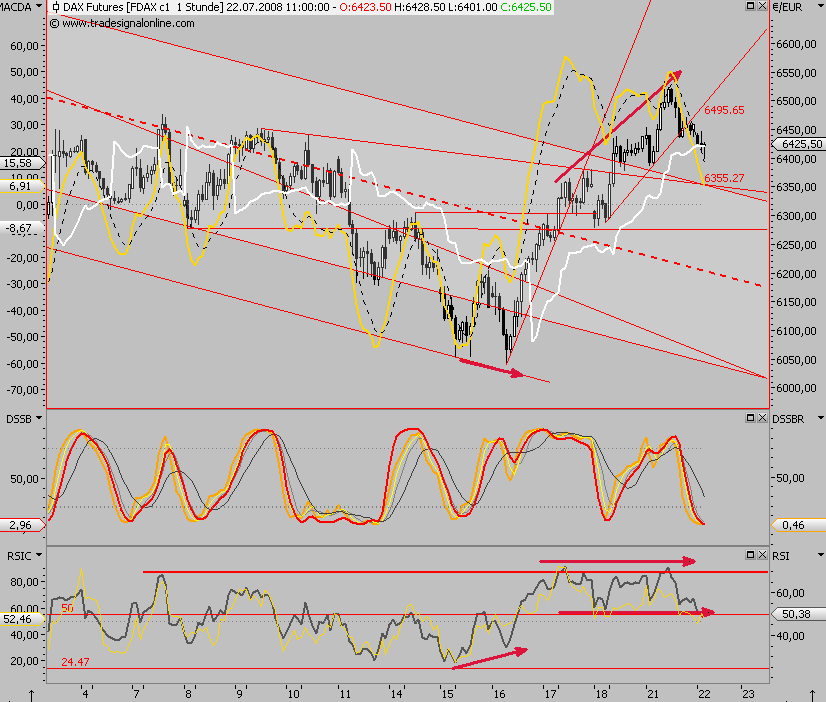The image size is (826, 702).
Task: Maximize the main price chart pane
Action: point(751,6)
